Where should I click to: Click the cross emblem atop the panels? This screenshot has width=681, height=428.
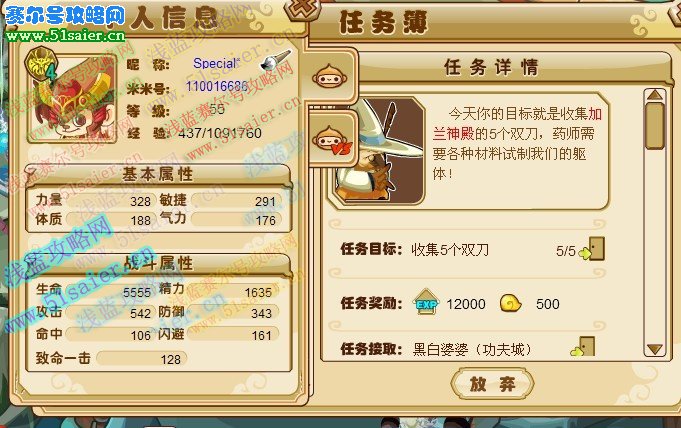303,11
